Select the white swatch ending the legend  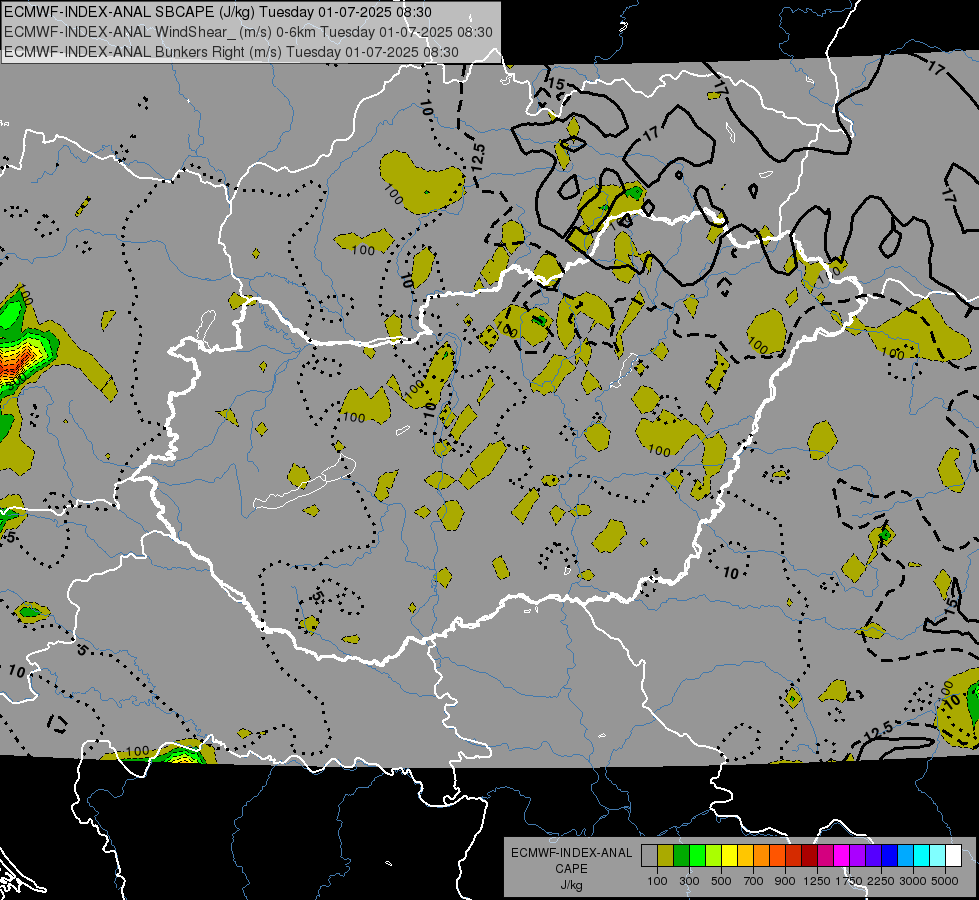point(953,856)
